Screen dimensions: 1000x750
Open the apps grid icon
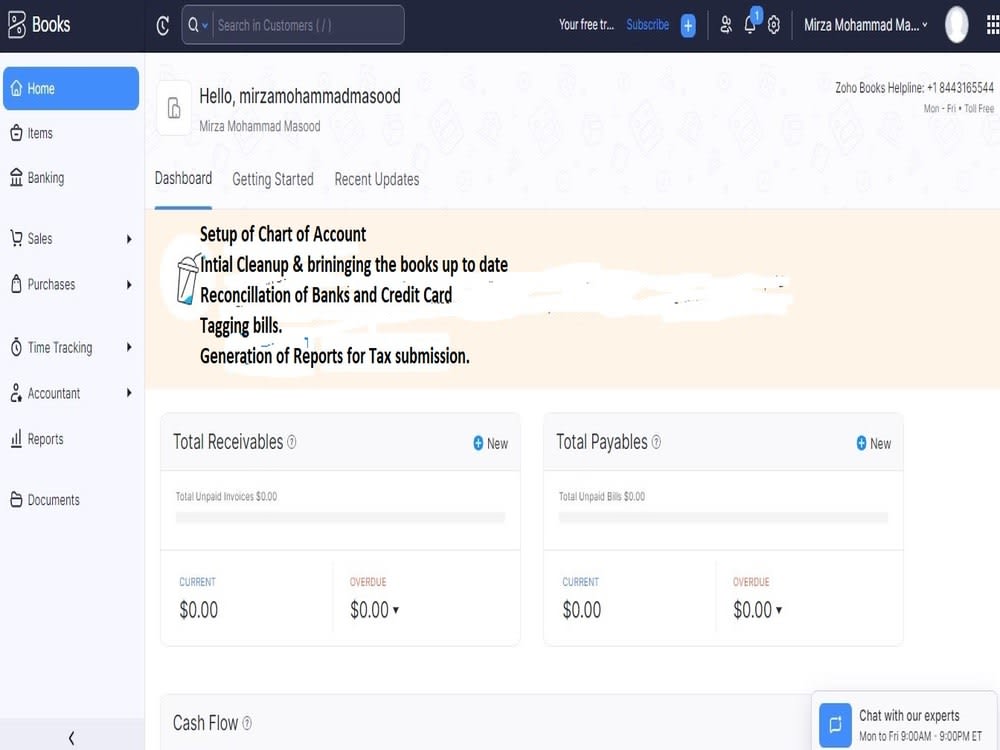tap(992, 25)
